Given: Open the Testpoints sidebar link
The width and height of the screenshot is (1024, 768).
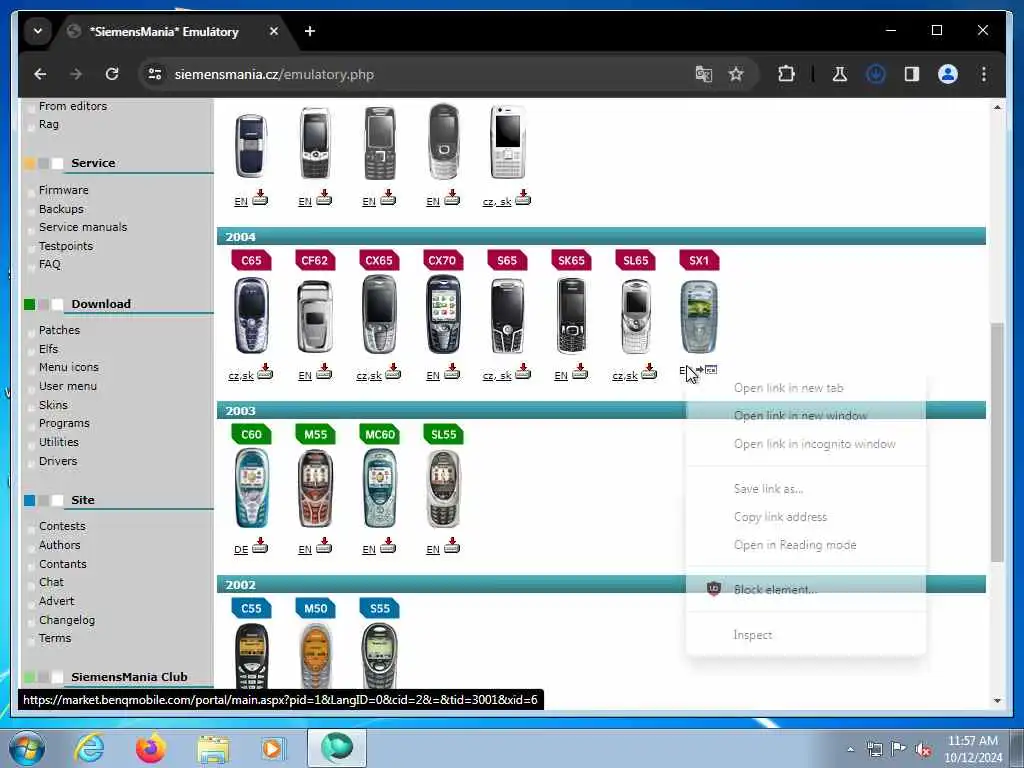Looking at the screenshot, I should coord(66,246).
